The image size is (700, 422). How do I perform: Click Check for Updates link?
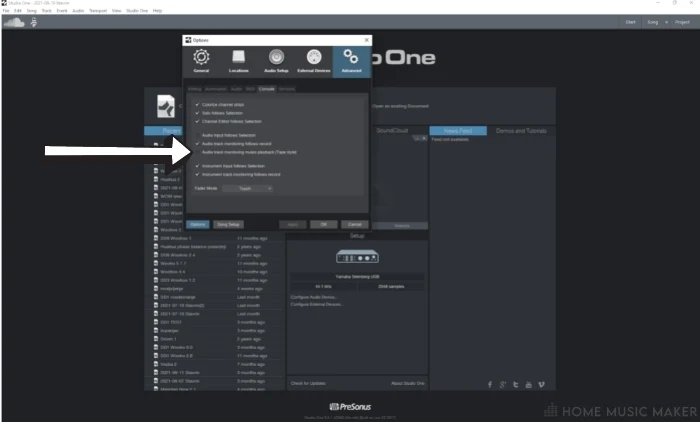pos(308,383)
